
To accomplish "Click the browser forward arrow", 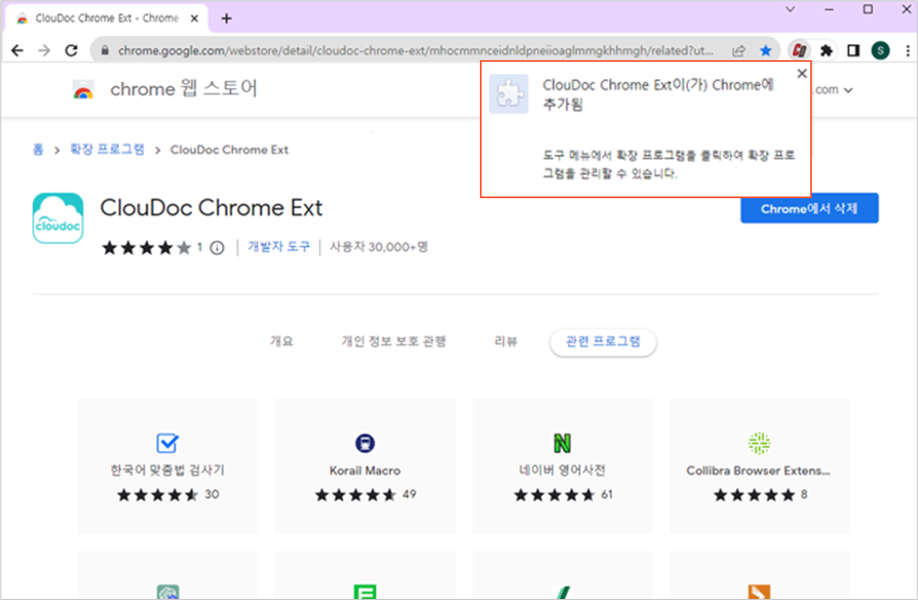I will click(44, 51).
